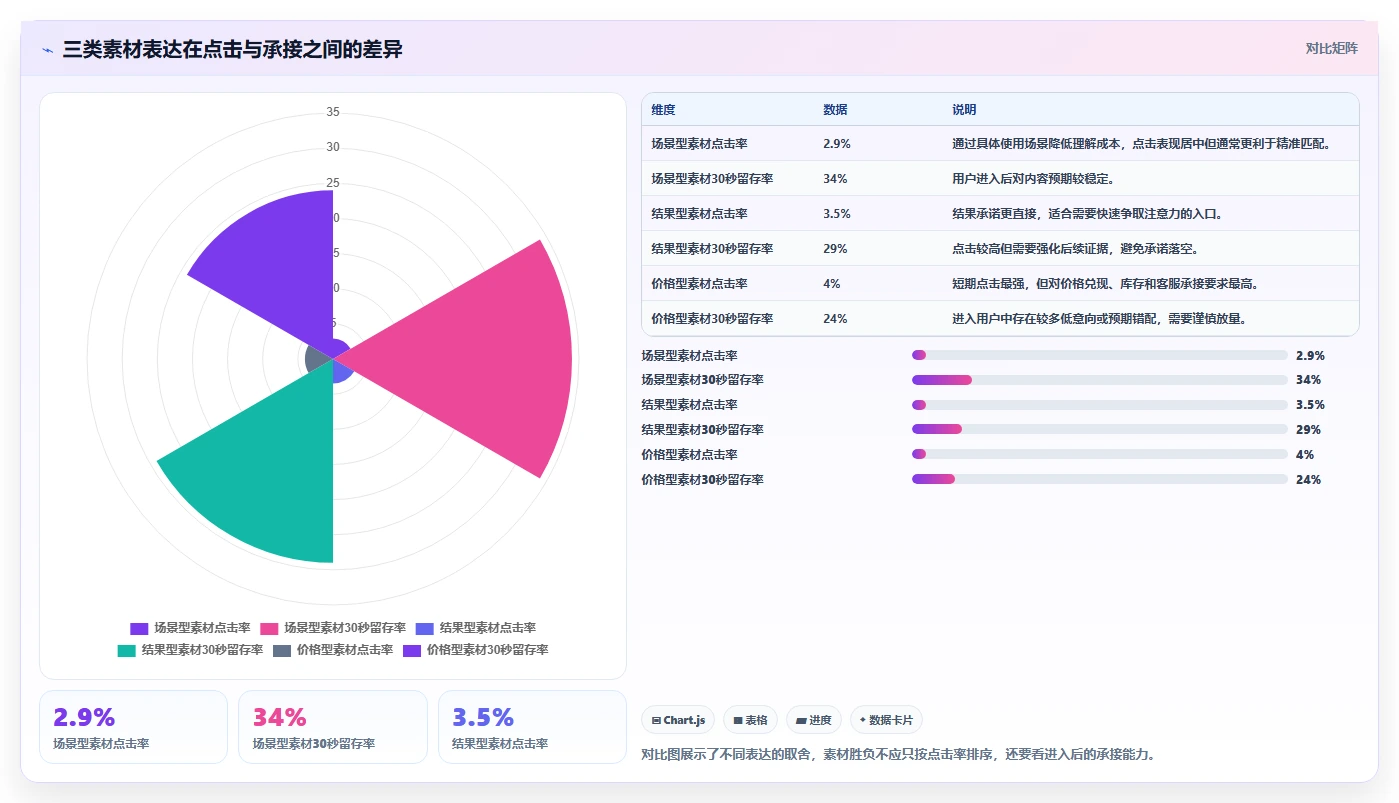Click the 4% table cell
The image size is (1399, 803).
[x=832, y=284]
